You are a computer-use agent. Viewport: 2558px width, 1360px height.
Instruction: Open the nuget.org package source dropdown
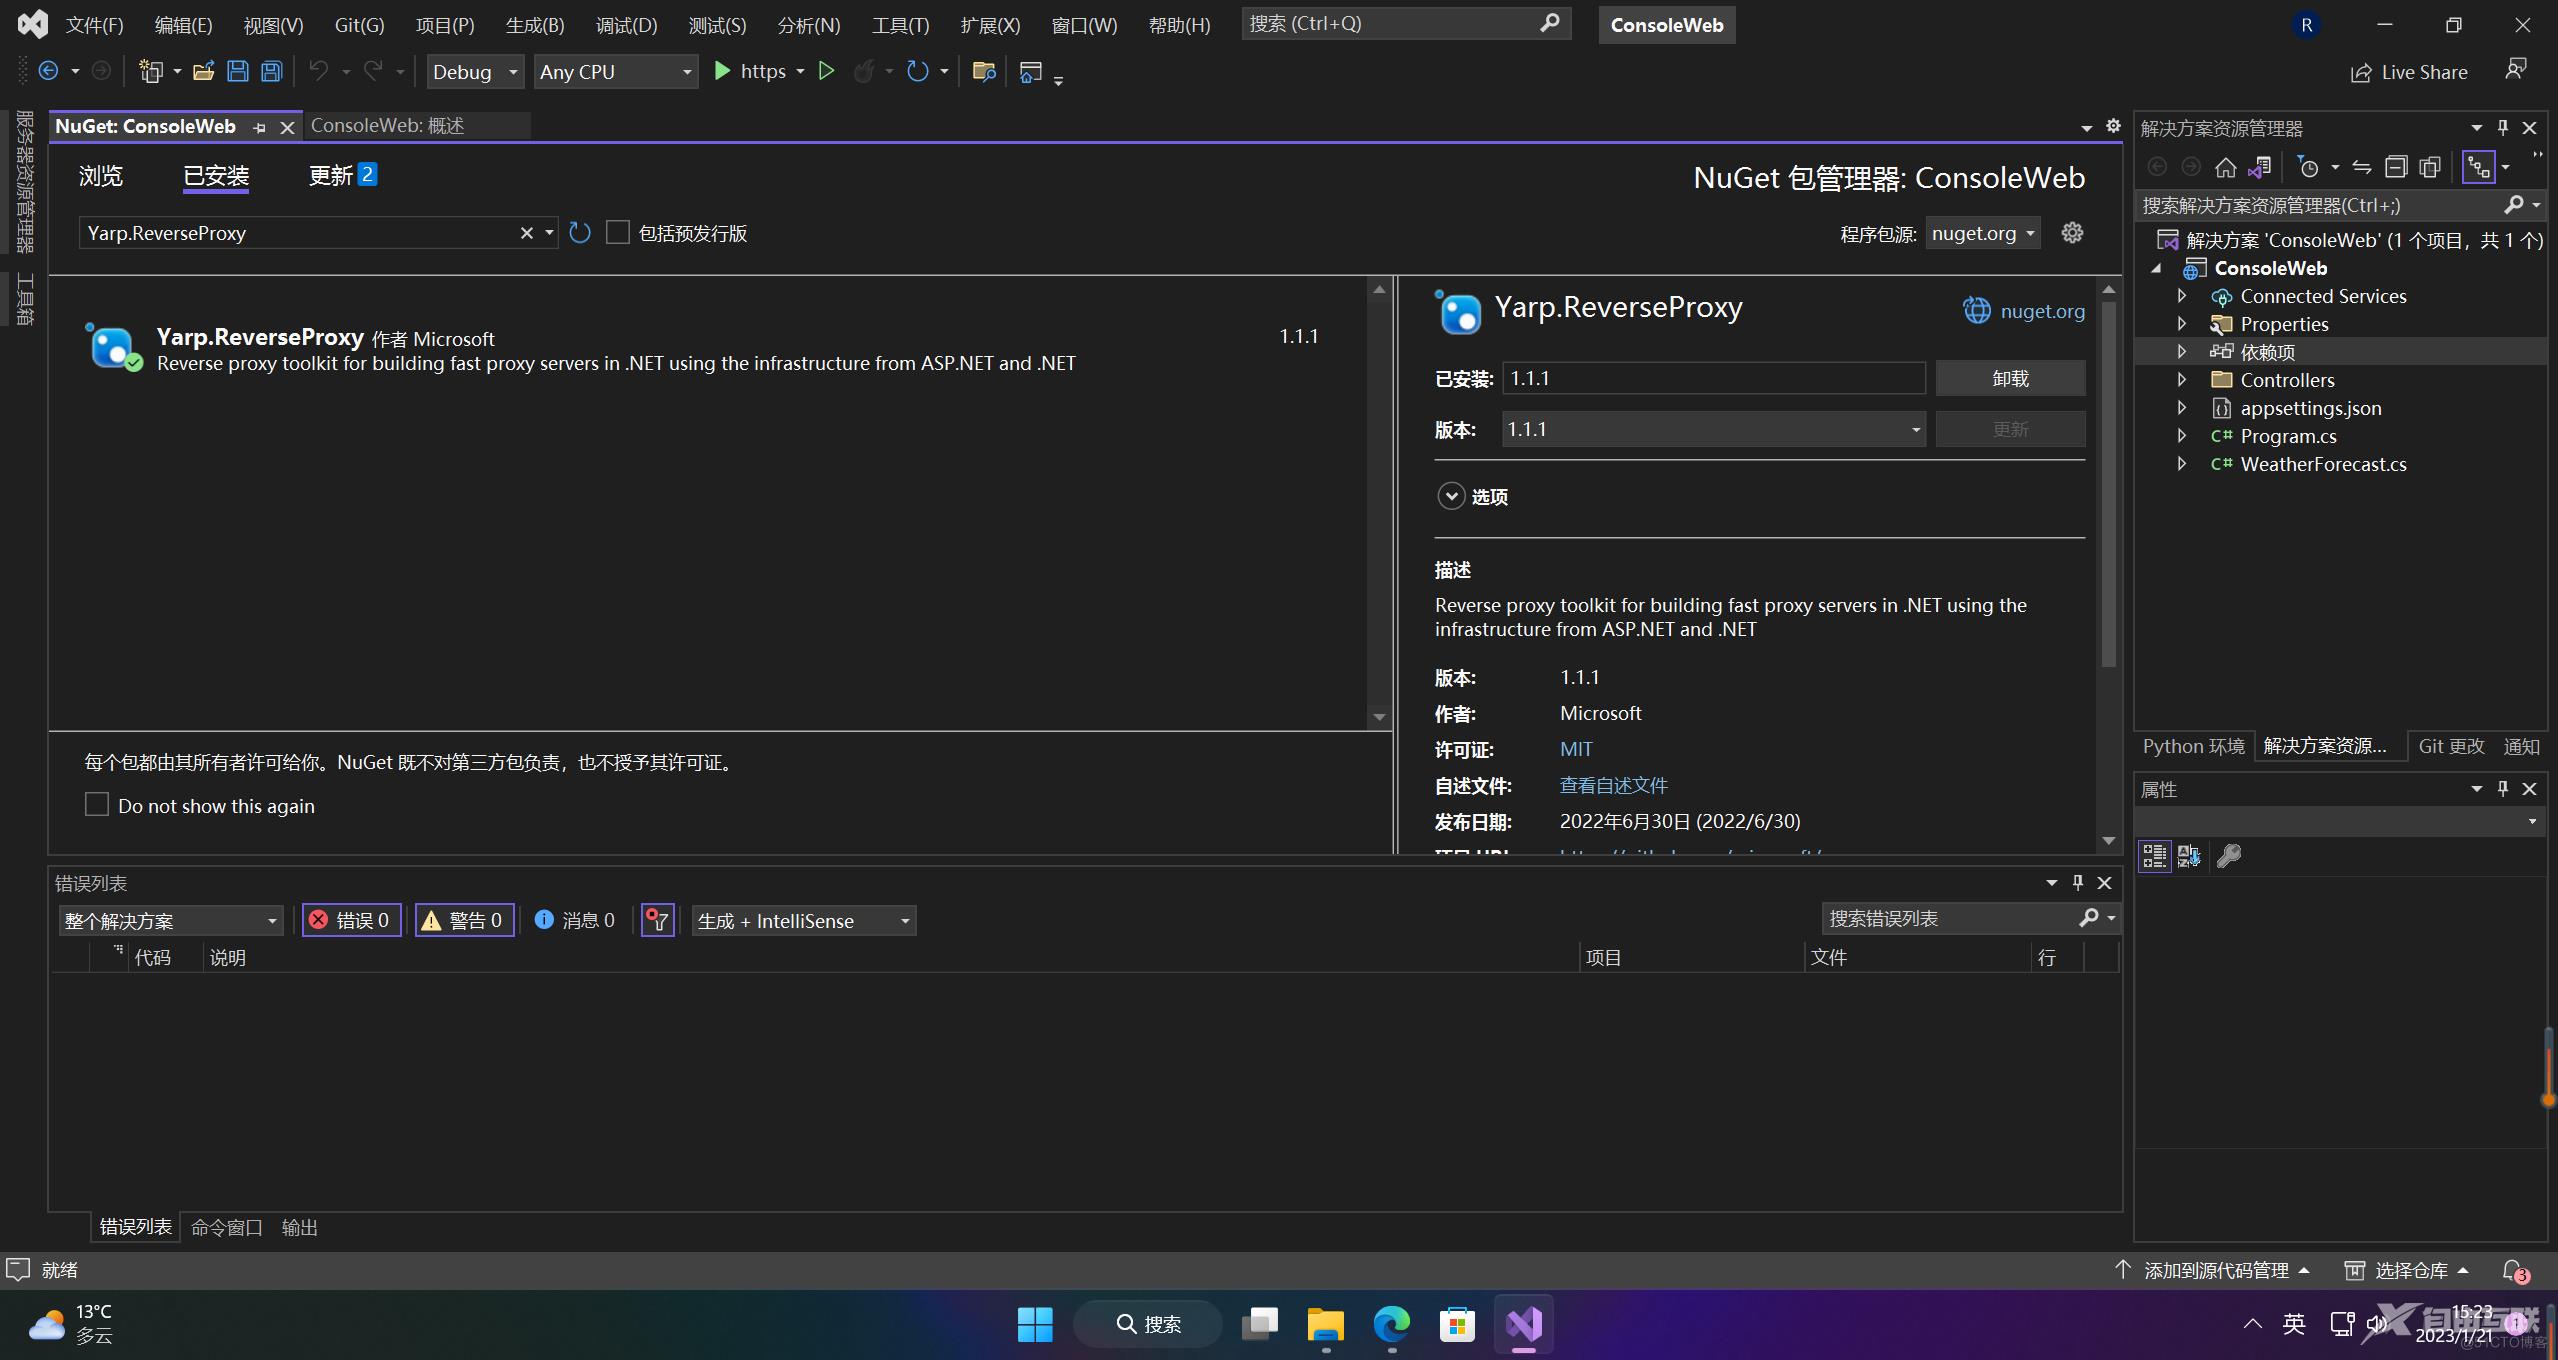[x=1983, y=233]
